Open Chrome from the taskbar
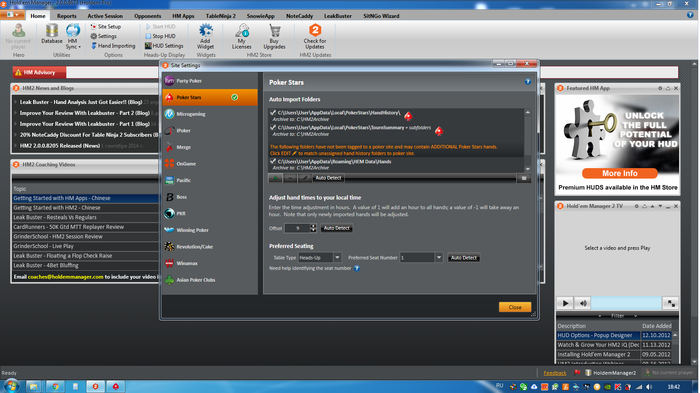The height and width of the screenshot is (393, 700). [x=55, y=386]
